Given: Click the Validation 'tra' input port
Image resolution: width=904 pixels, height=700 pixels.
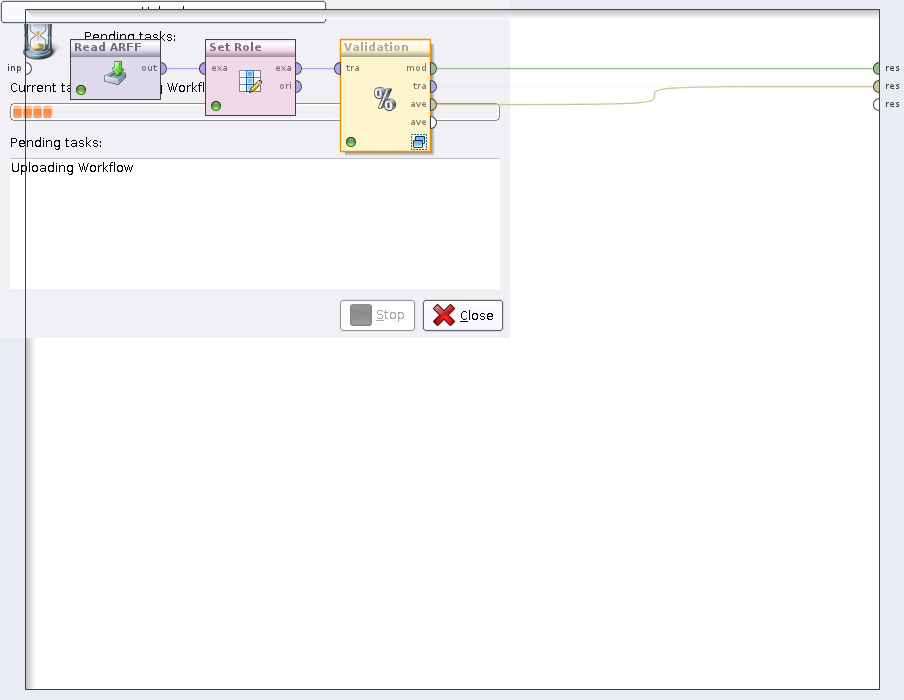Looking at the screenshot, I should point(339,68).
